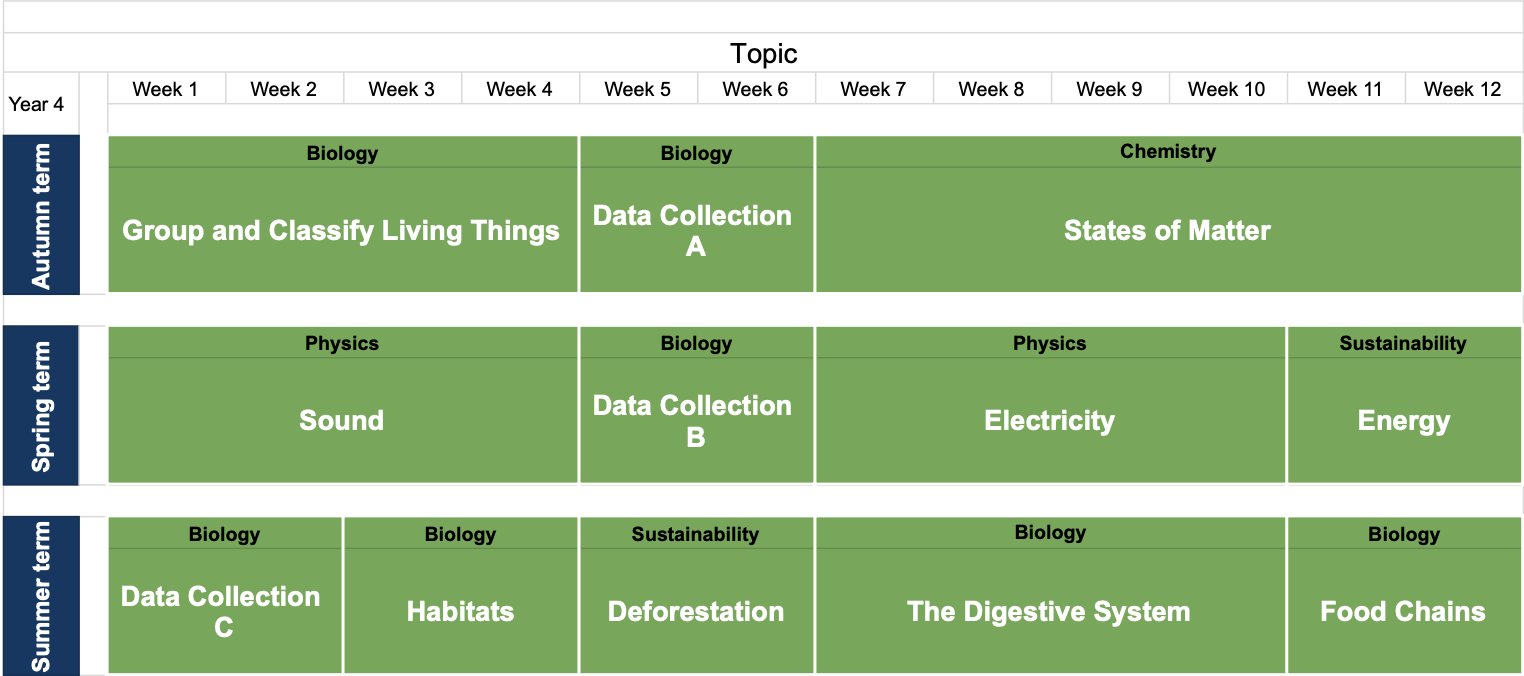This screenshot has height=676, width=1524.
Task: Select the Week 6 column header
Action: [755, 89]
